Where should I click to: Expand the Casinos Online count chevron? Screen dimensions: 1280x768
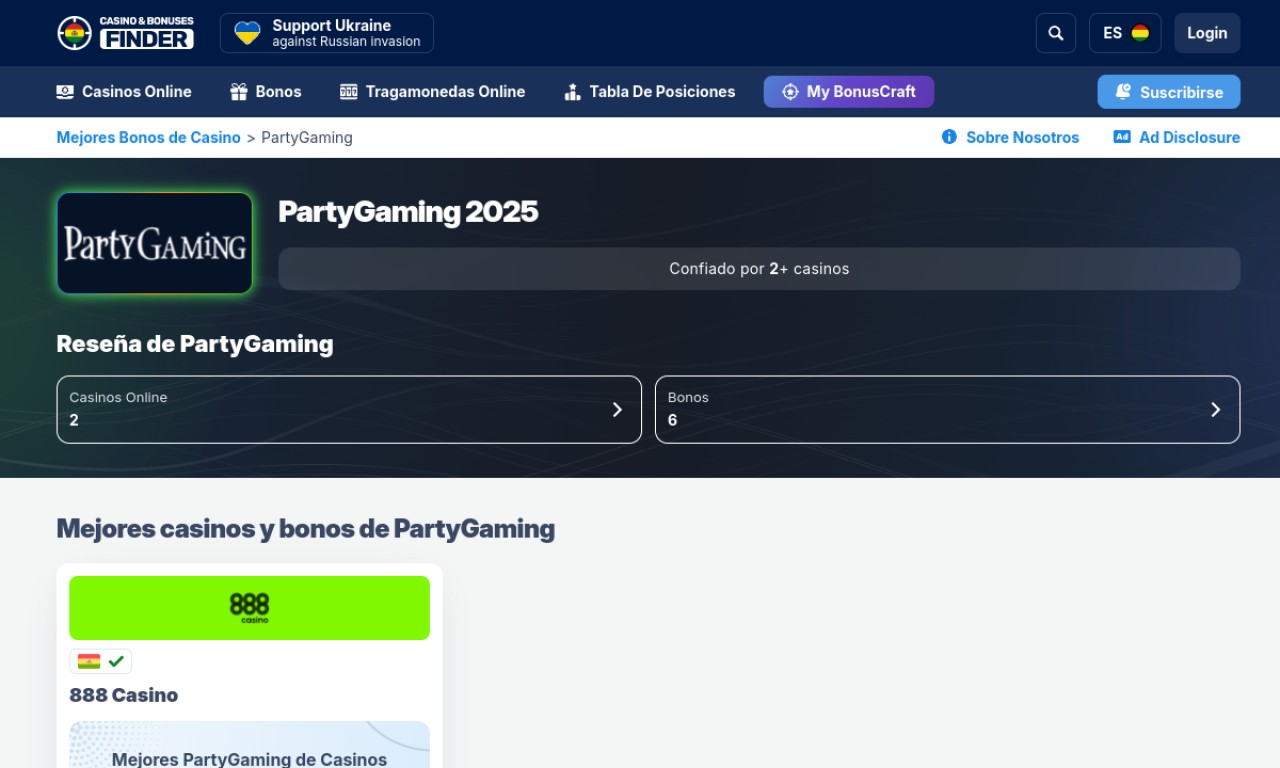tap(617, 409)
